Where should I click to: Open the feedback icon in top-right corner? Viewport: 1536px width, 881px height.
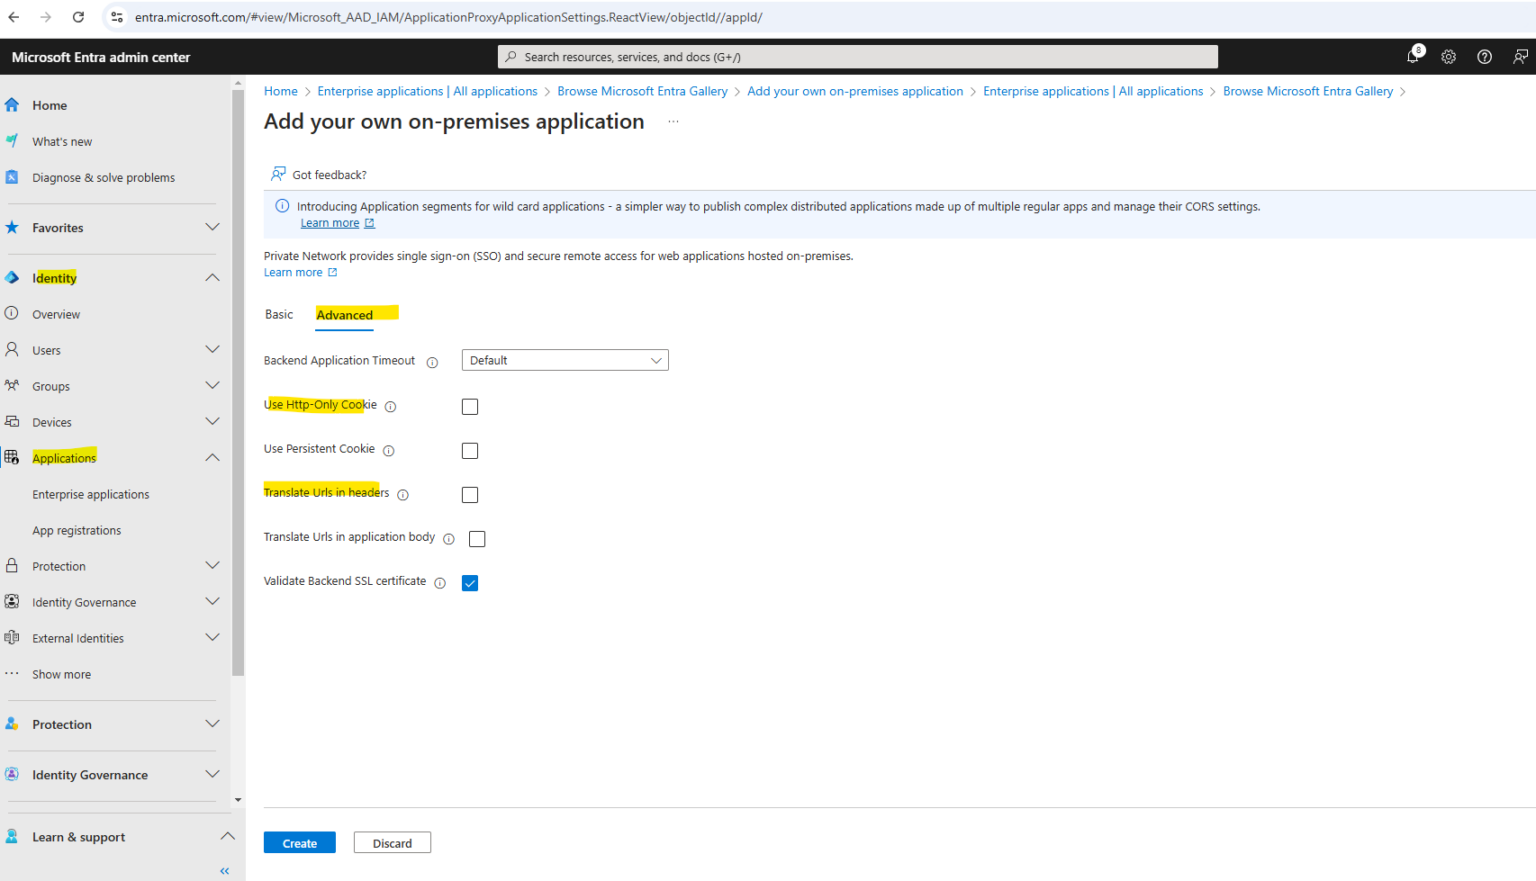pyautogui.click(x=1520, y=56)
